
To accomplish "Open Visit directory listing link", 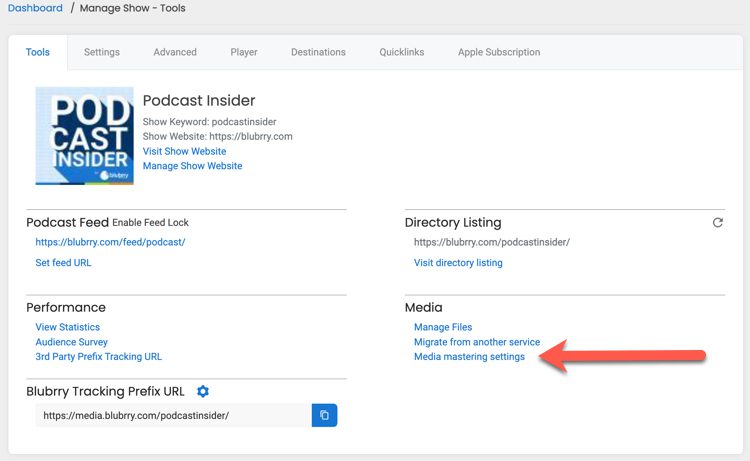I will click(458, 263).
